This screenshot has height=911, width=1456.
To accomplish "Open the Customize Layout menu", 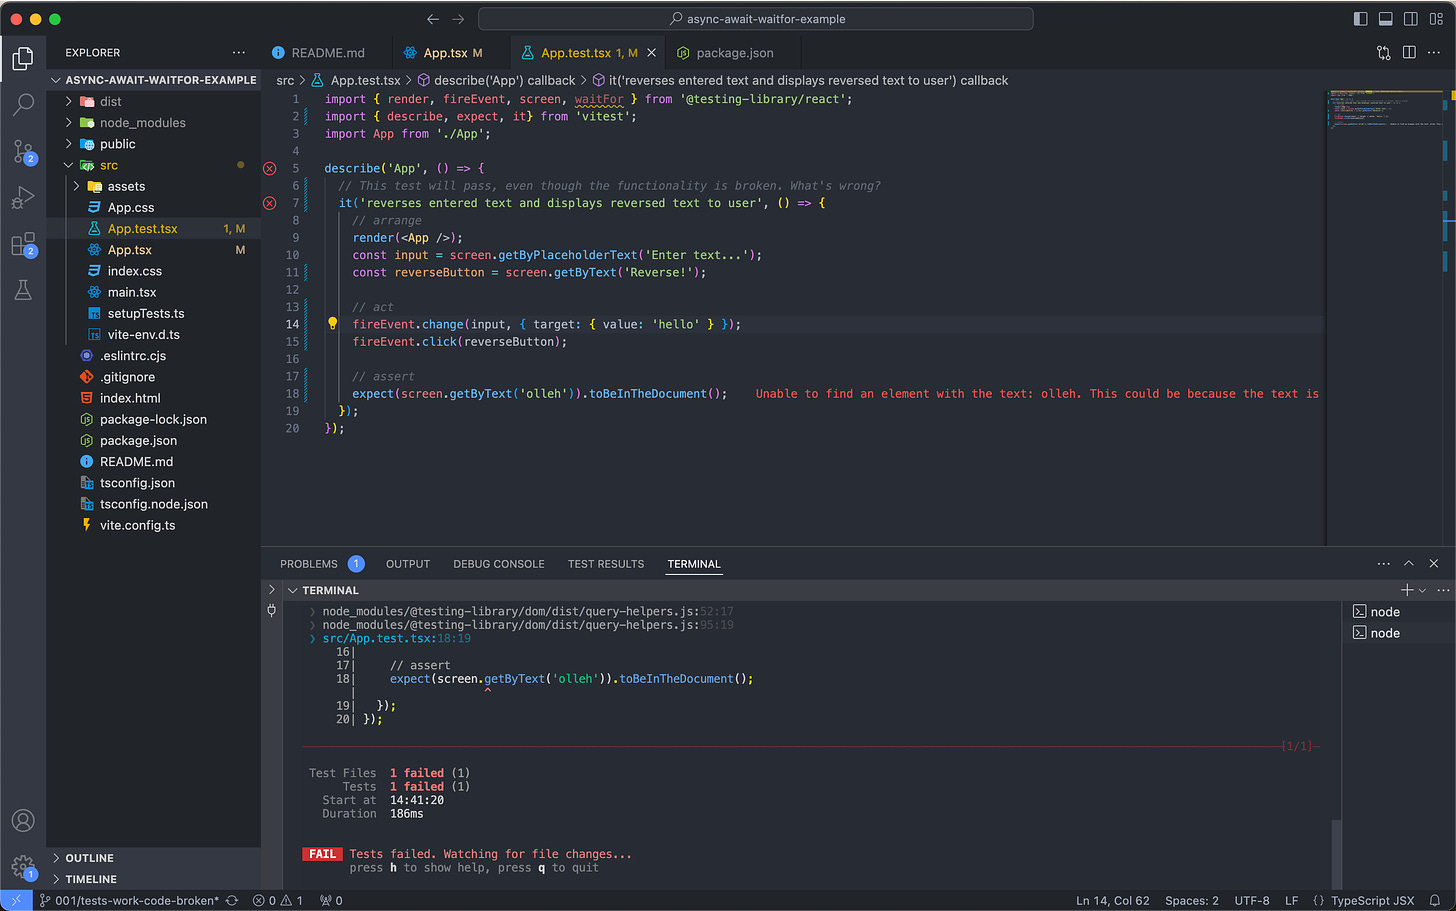I will point(1435,19).
